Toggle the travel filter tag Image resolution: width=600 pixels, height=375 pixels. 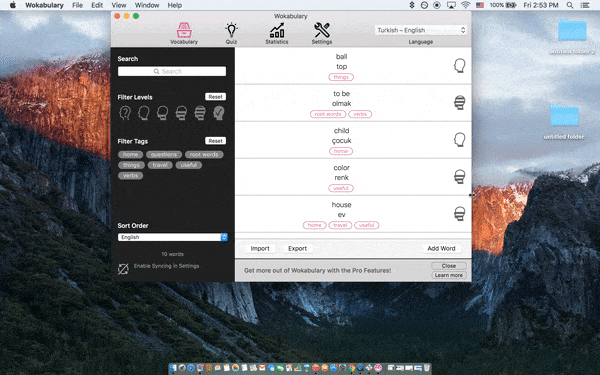click(x=160, y=165)
